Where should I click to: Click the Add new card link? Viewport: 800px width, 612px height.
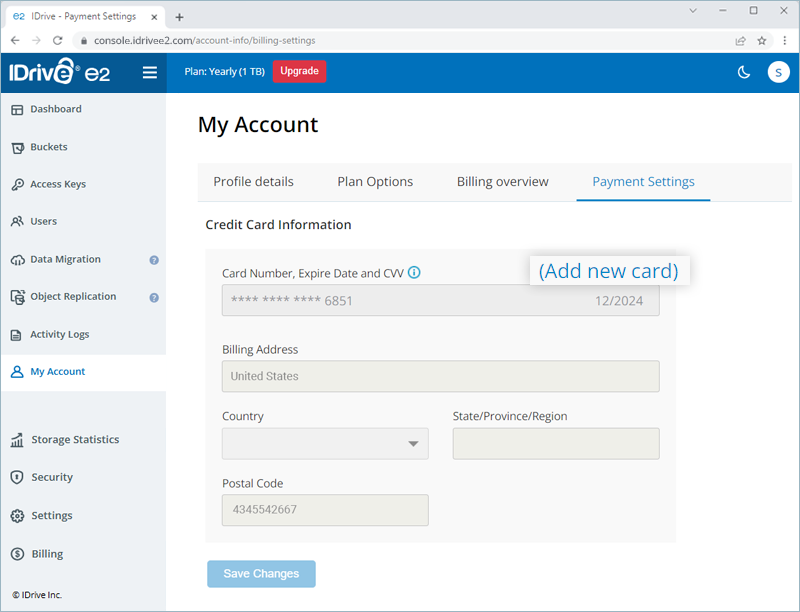[x=608, y=271]
